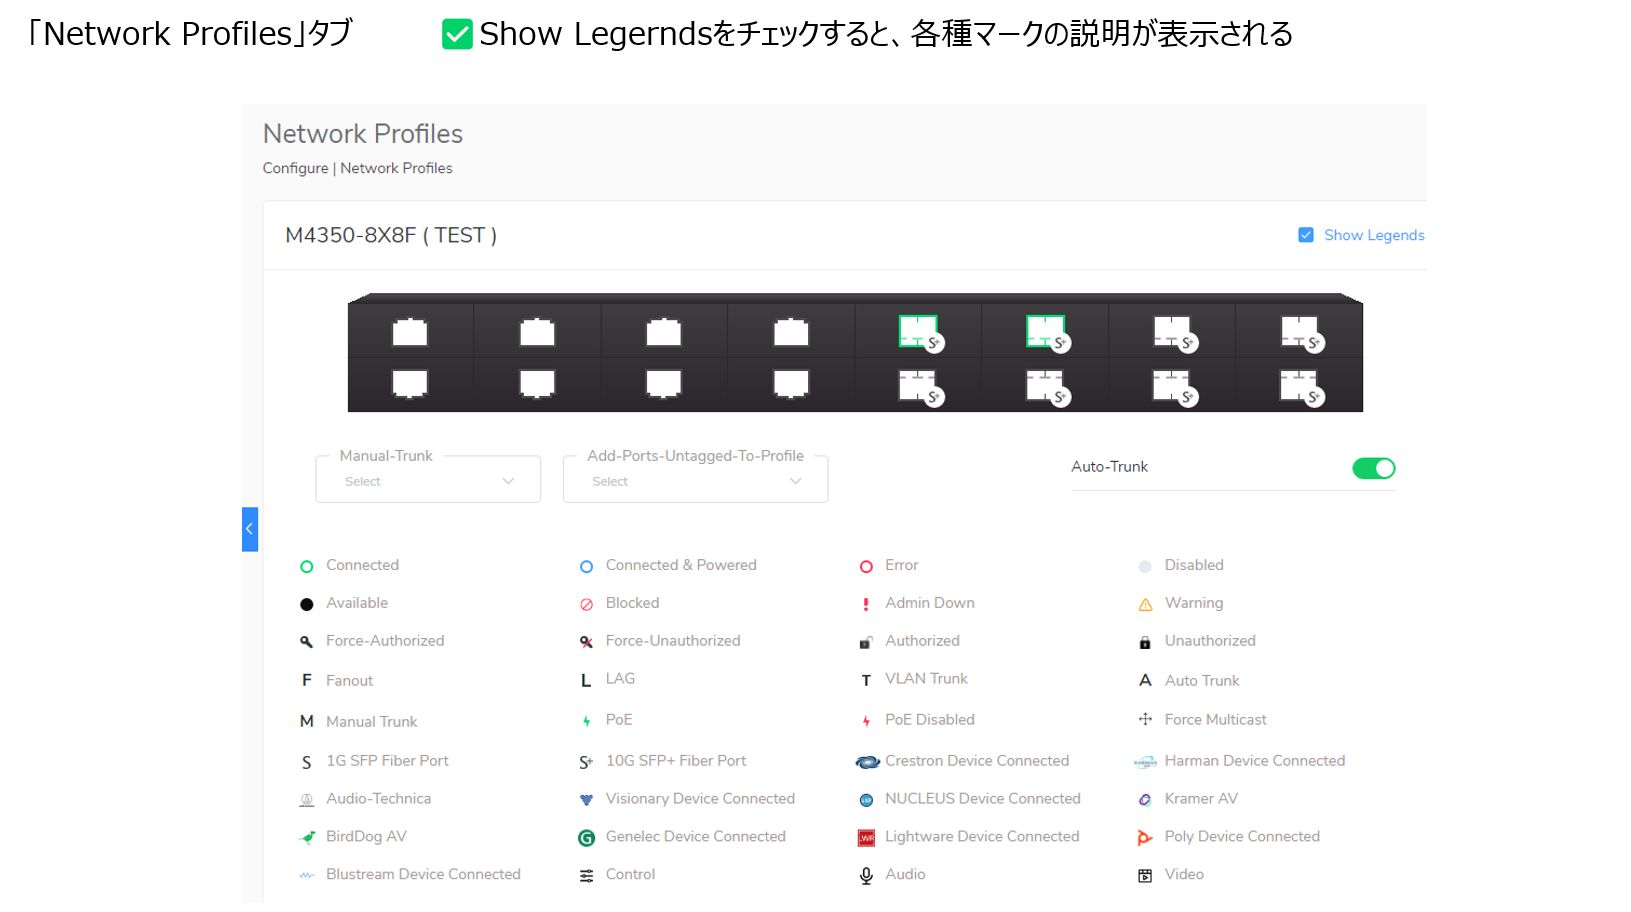Click the Authorized open padlock icon

866,642
